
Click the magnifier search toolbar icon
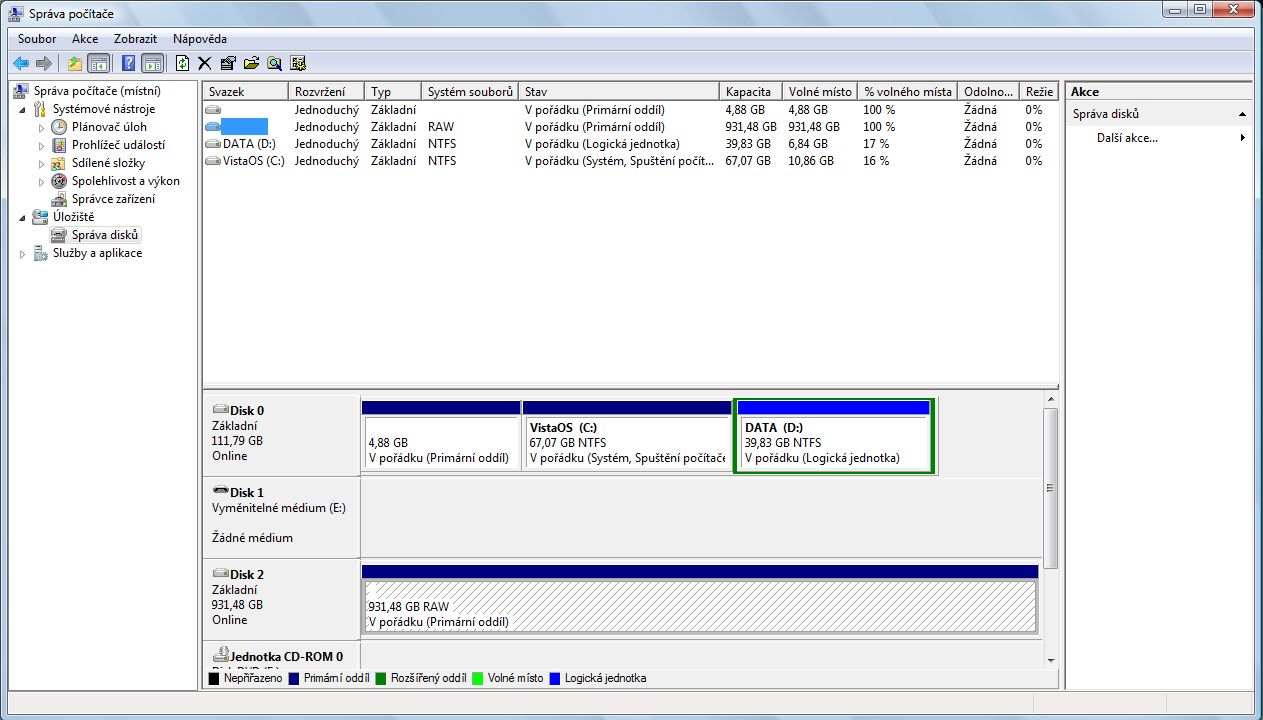274,63
